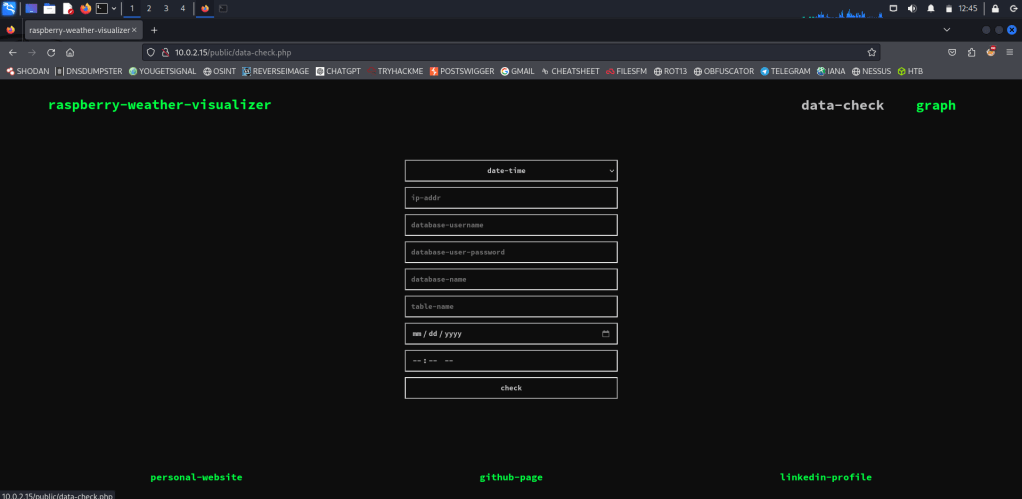Open the calendar picker in the date field
The image size is (1022, 499).
point(606,334)
